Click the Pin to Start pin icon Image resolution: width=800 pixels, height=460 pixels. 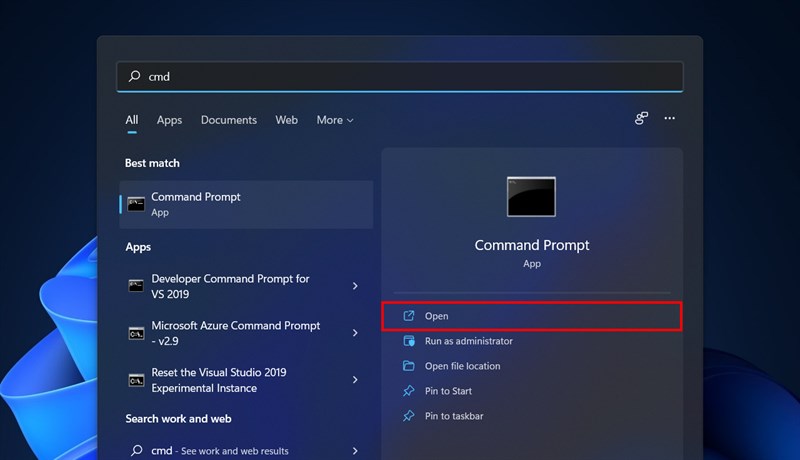click(409, 391)
